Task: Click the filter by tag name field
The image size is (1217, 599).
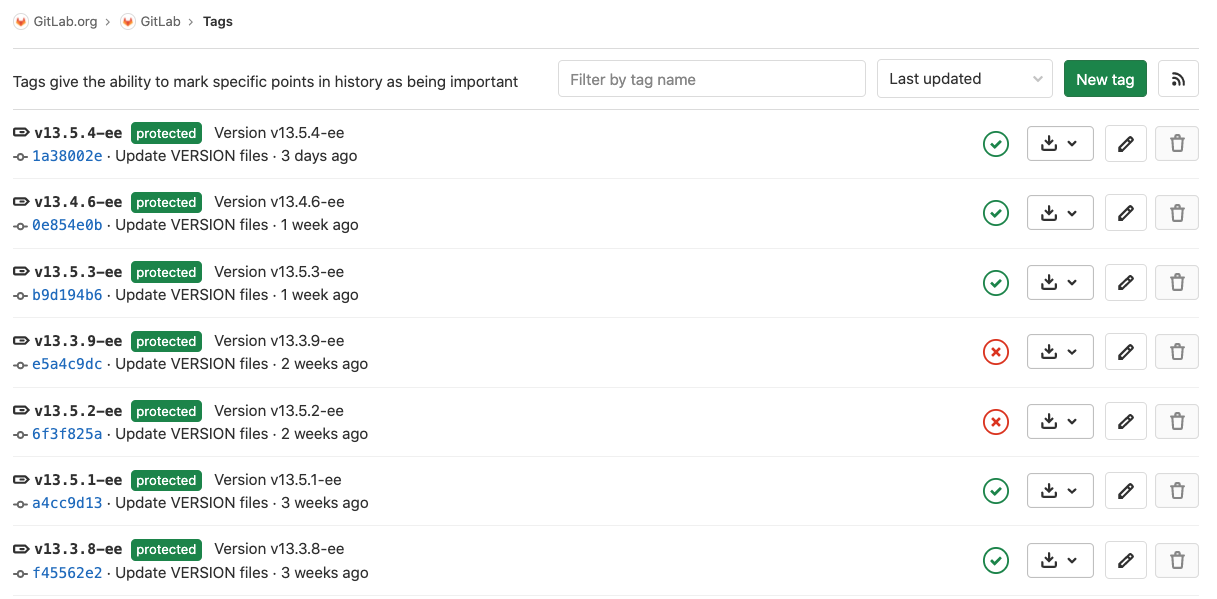Action: click(x=711, y=78)
